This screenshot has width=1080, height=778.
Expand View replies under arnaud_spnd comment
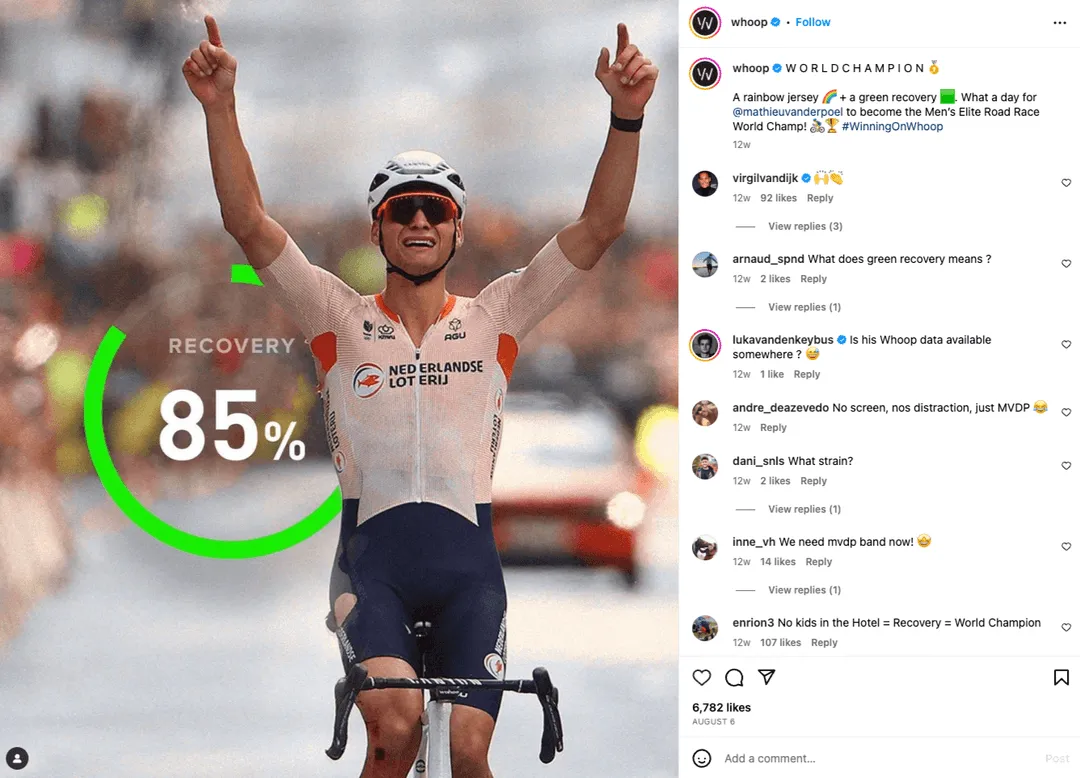[x=804, y=307]
